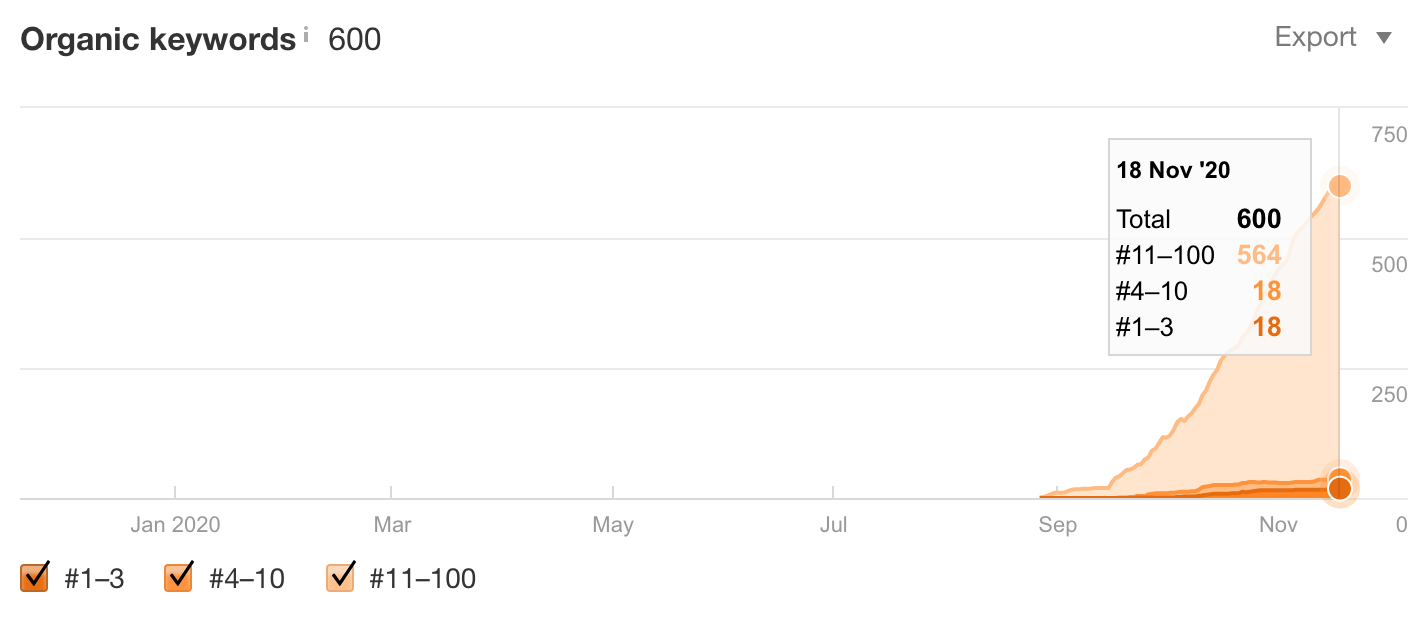Click the 18 Nov '20 tooltip date
1424x618 pixels.
click(1173, 170)
